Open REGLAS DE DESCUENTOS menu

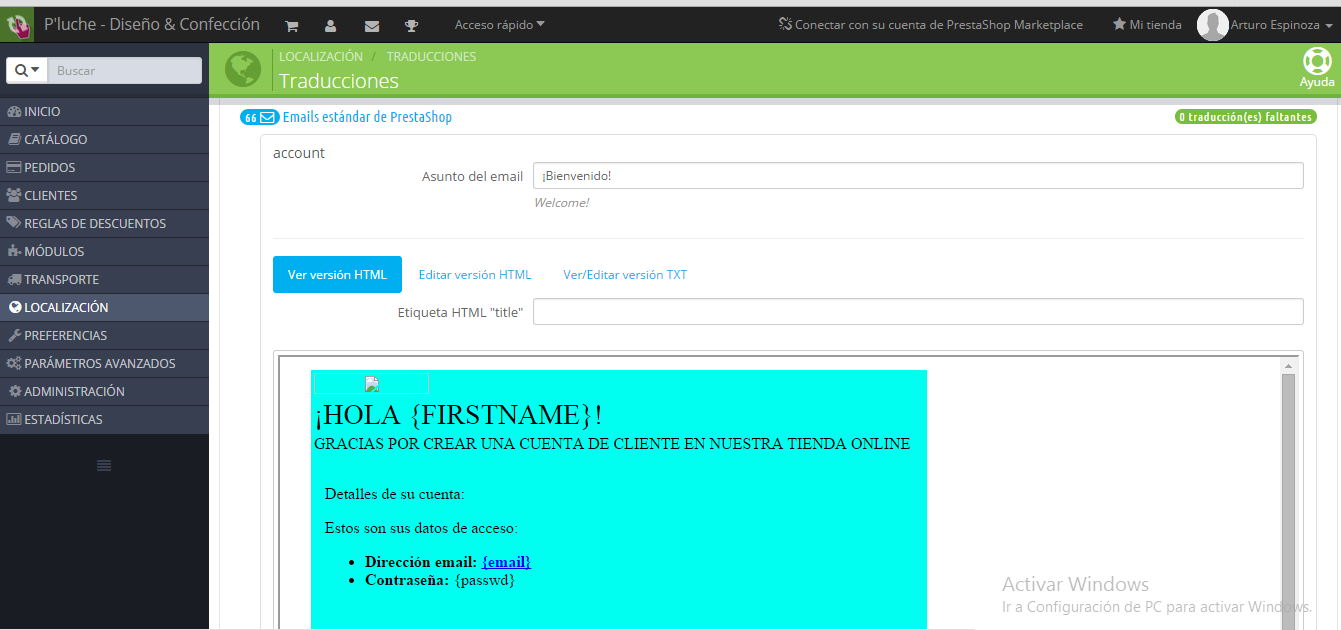click(x=104, y=224)
